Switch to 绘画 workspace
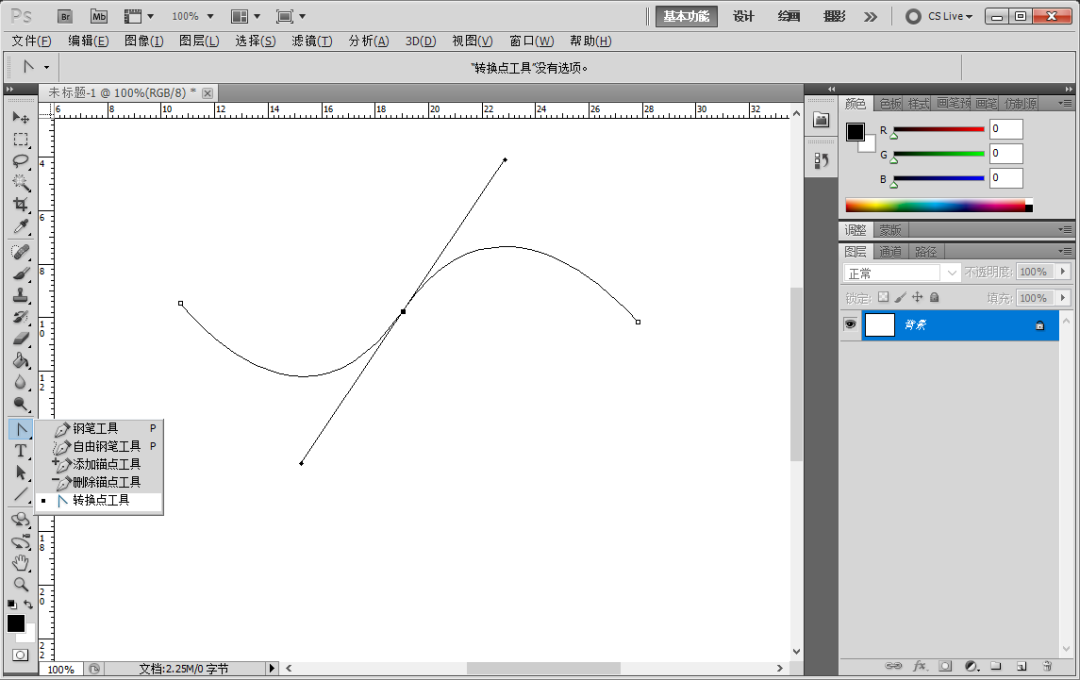Viewport: 1080px width, 680px height. pos(789,17)
